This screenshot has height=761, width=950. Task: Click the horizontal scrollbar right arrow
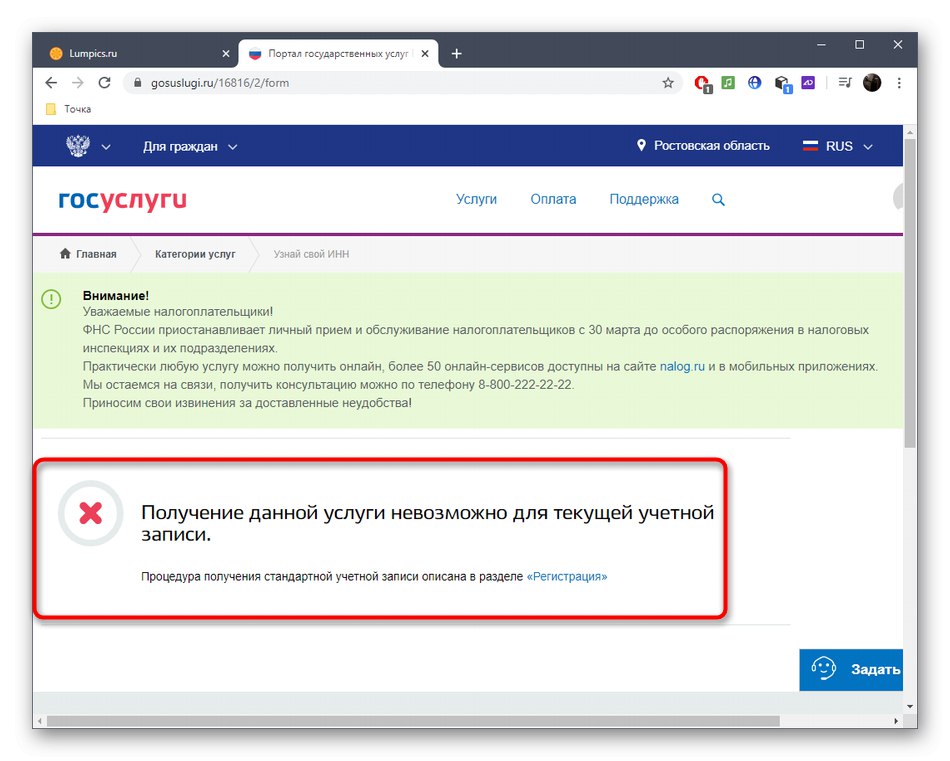[x=896, y=721]
